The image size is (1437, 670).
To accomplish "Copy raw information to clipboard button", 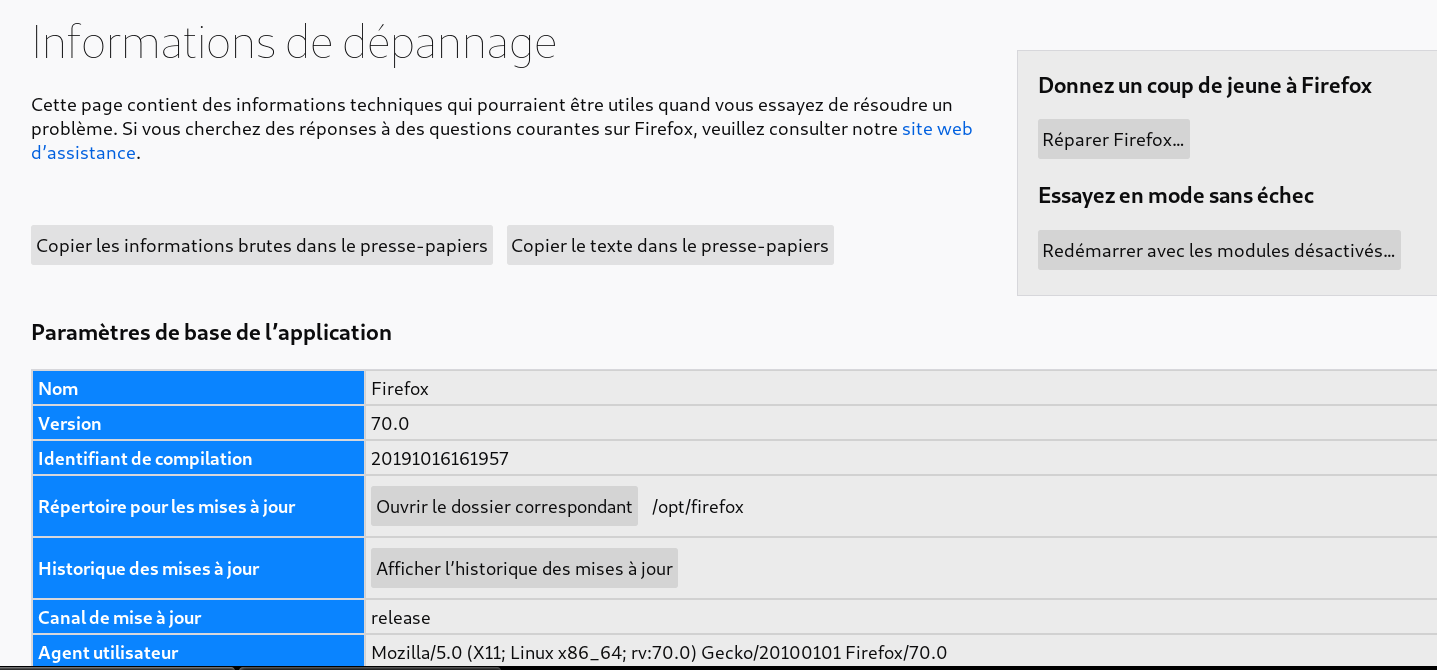I will coord(262,246).
